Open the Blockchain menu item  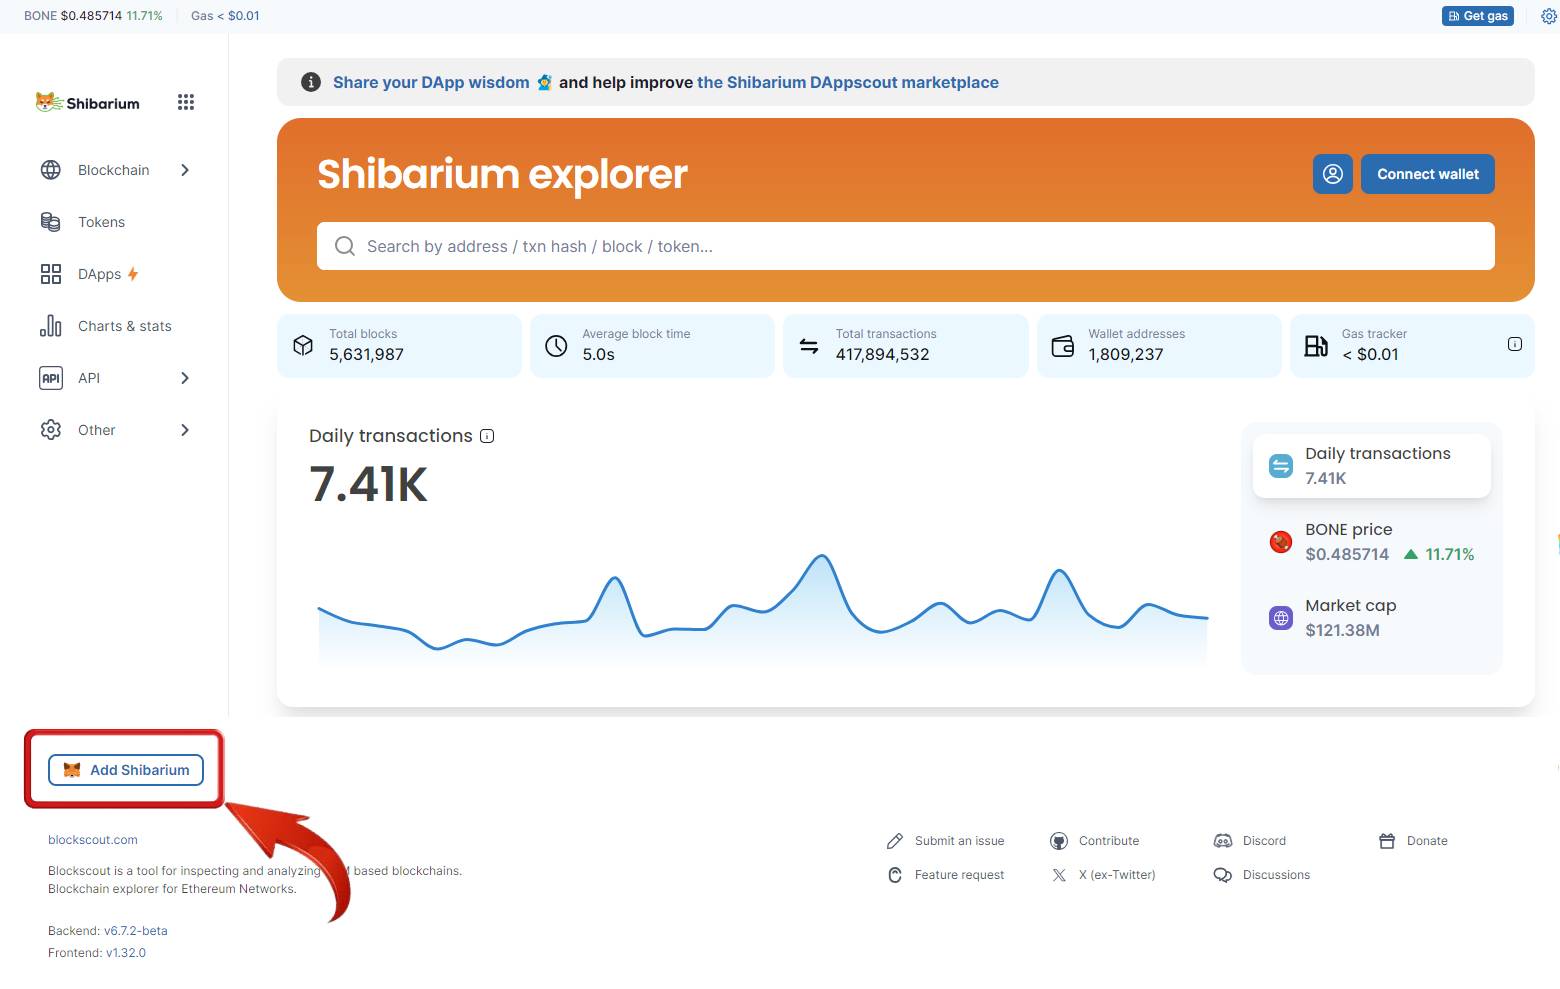tap(116, 170)
